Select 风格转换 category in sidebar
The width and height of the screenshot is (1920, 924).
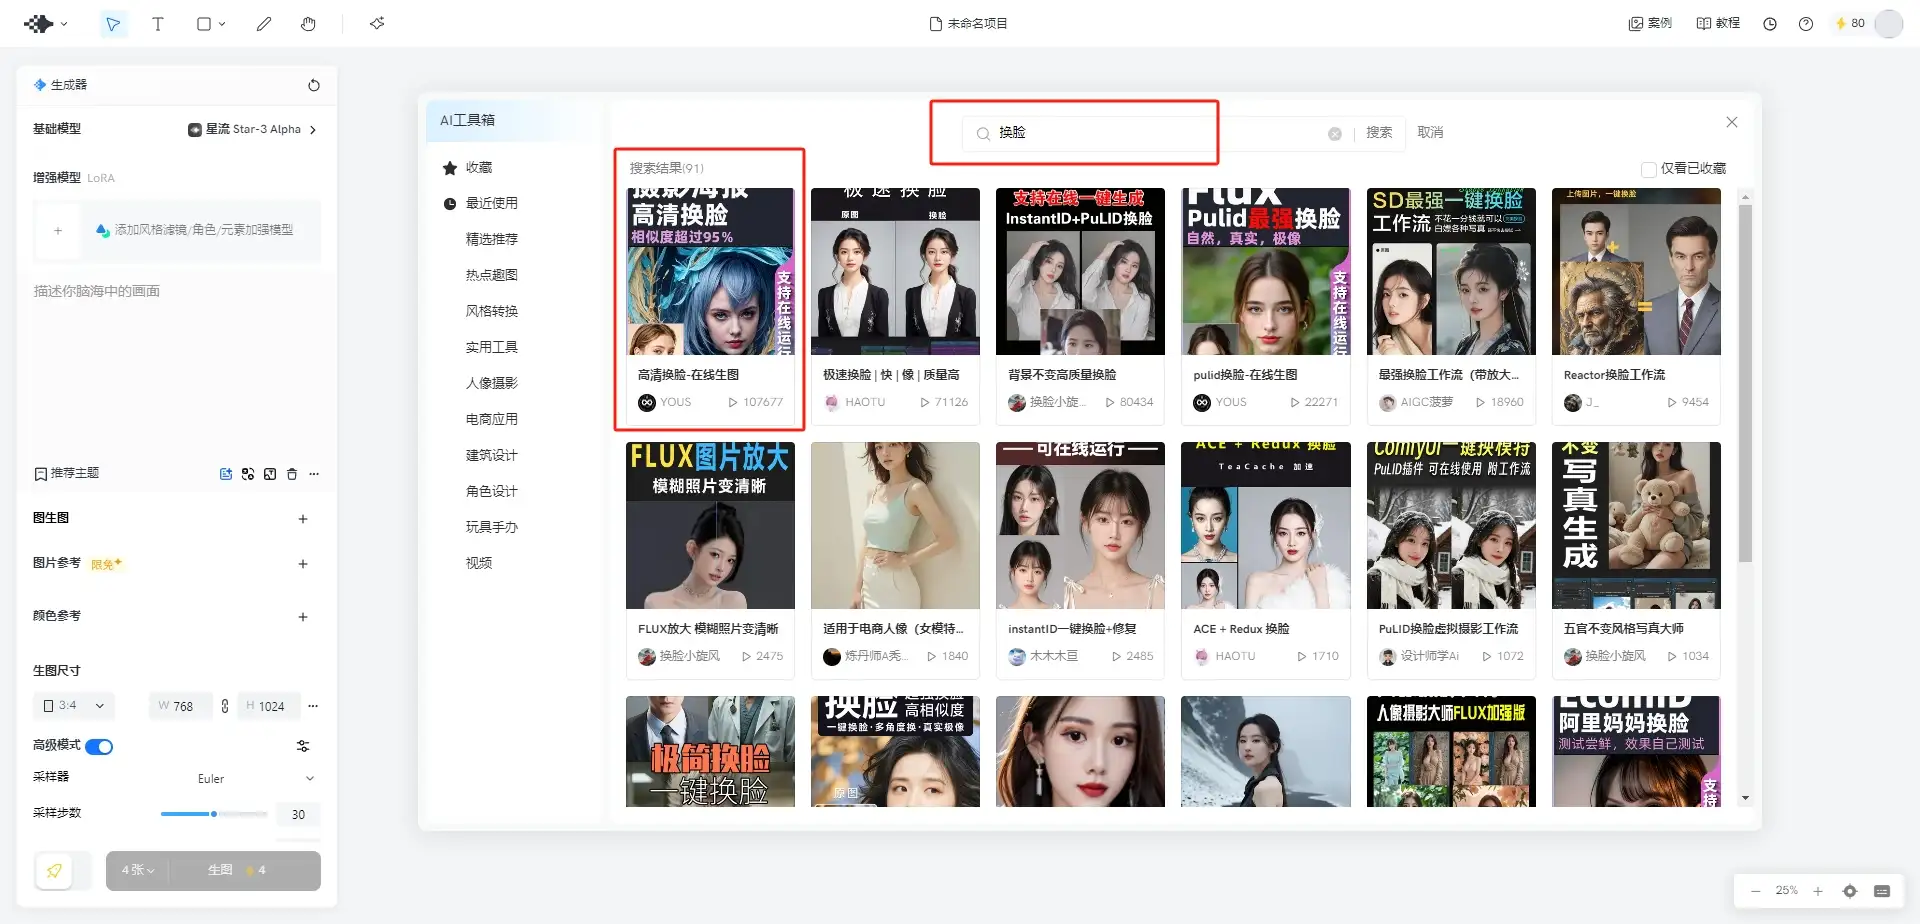(x=491, y=311)
